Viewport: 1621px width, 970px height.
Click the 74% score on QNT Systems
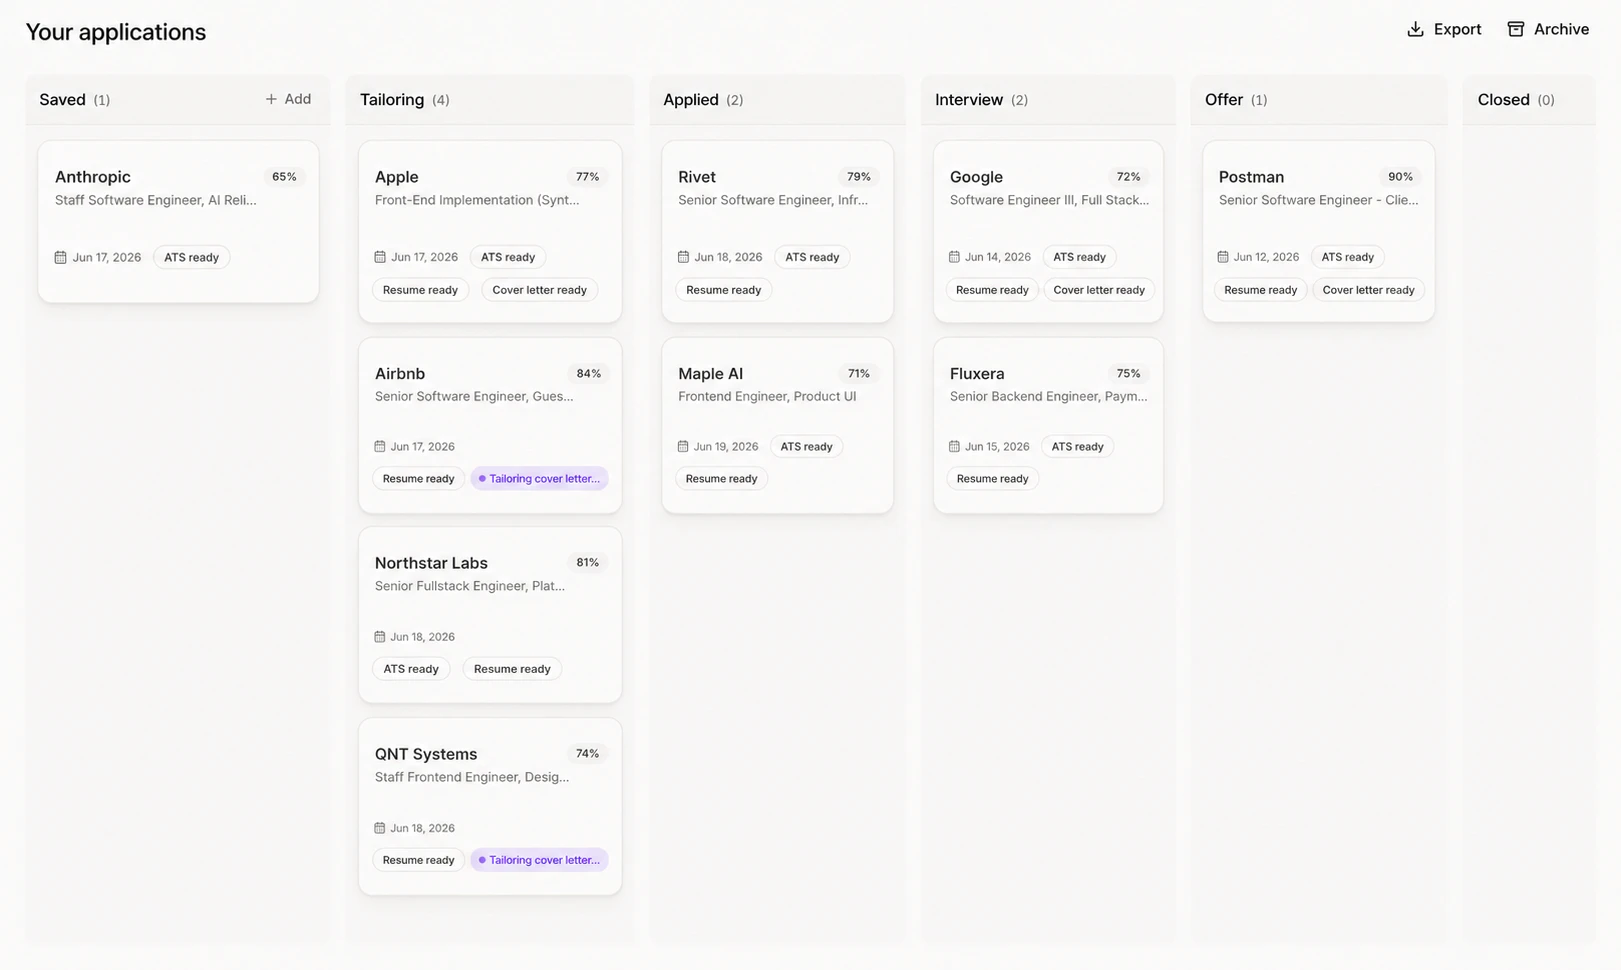pyautogui.click(x=587, y=754)
